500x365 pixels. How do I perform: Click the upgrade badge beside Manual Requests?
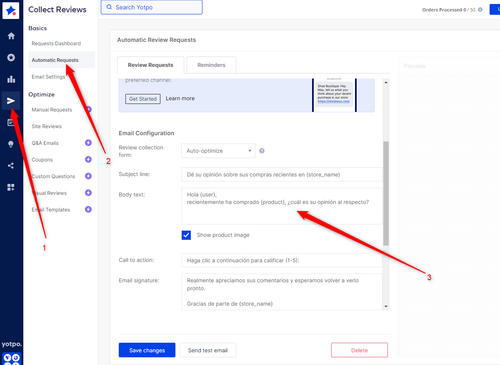tap(89, 109)
